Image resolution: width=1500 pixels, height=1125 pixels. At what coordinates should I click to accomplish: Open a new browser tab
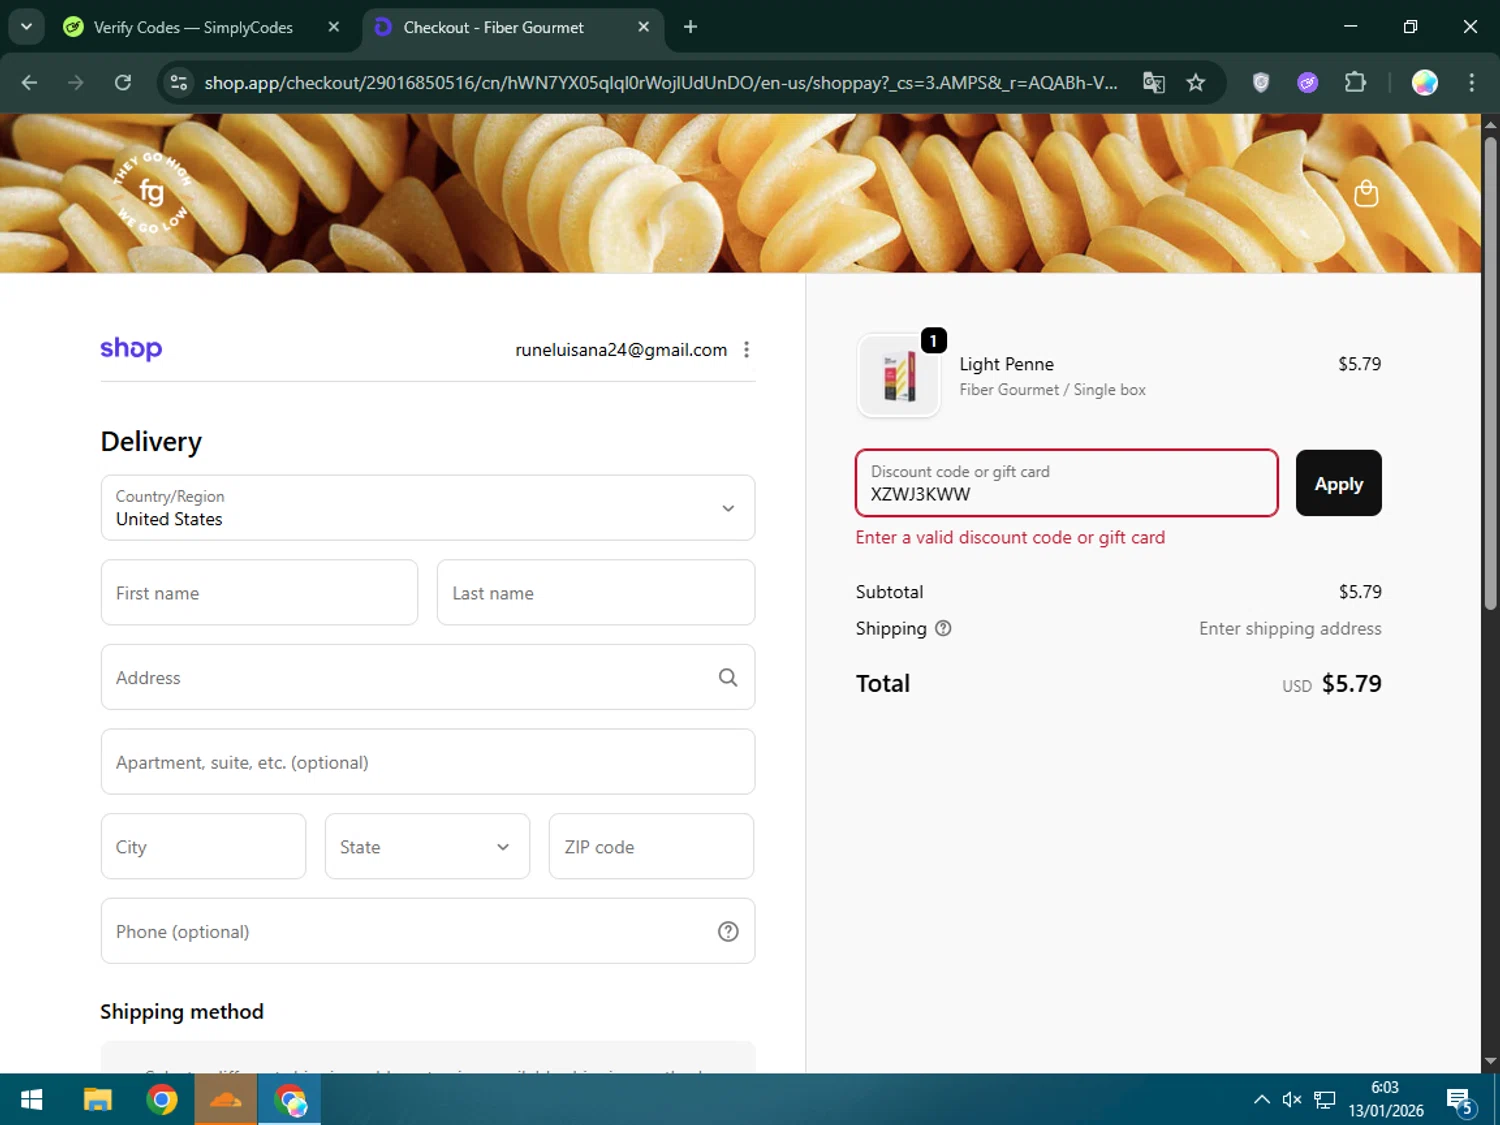pyautogui.click(x=690, y=27)
